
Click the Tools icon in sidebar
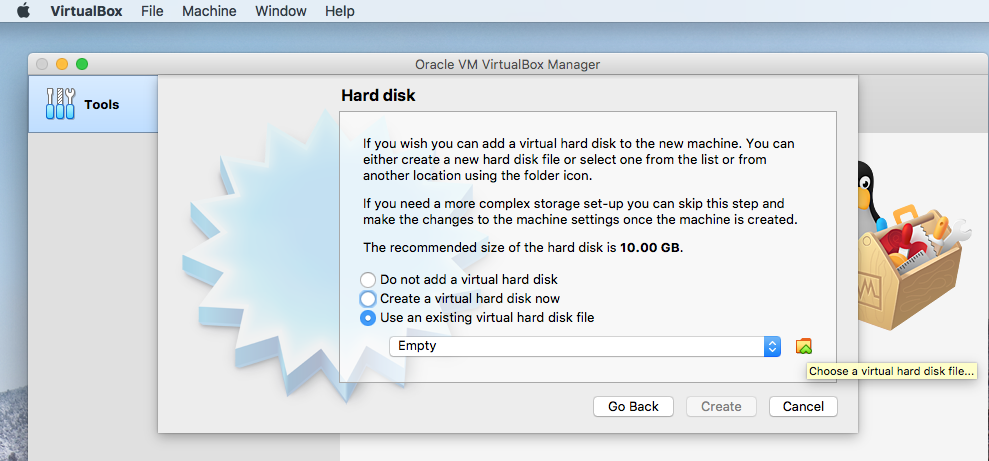pyautogui.click(x=61, y=104)
